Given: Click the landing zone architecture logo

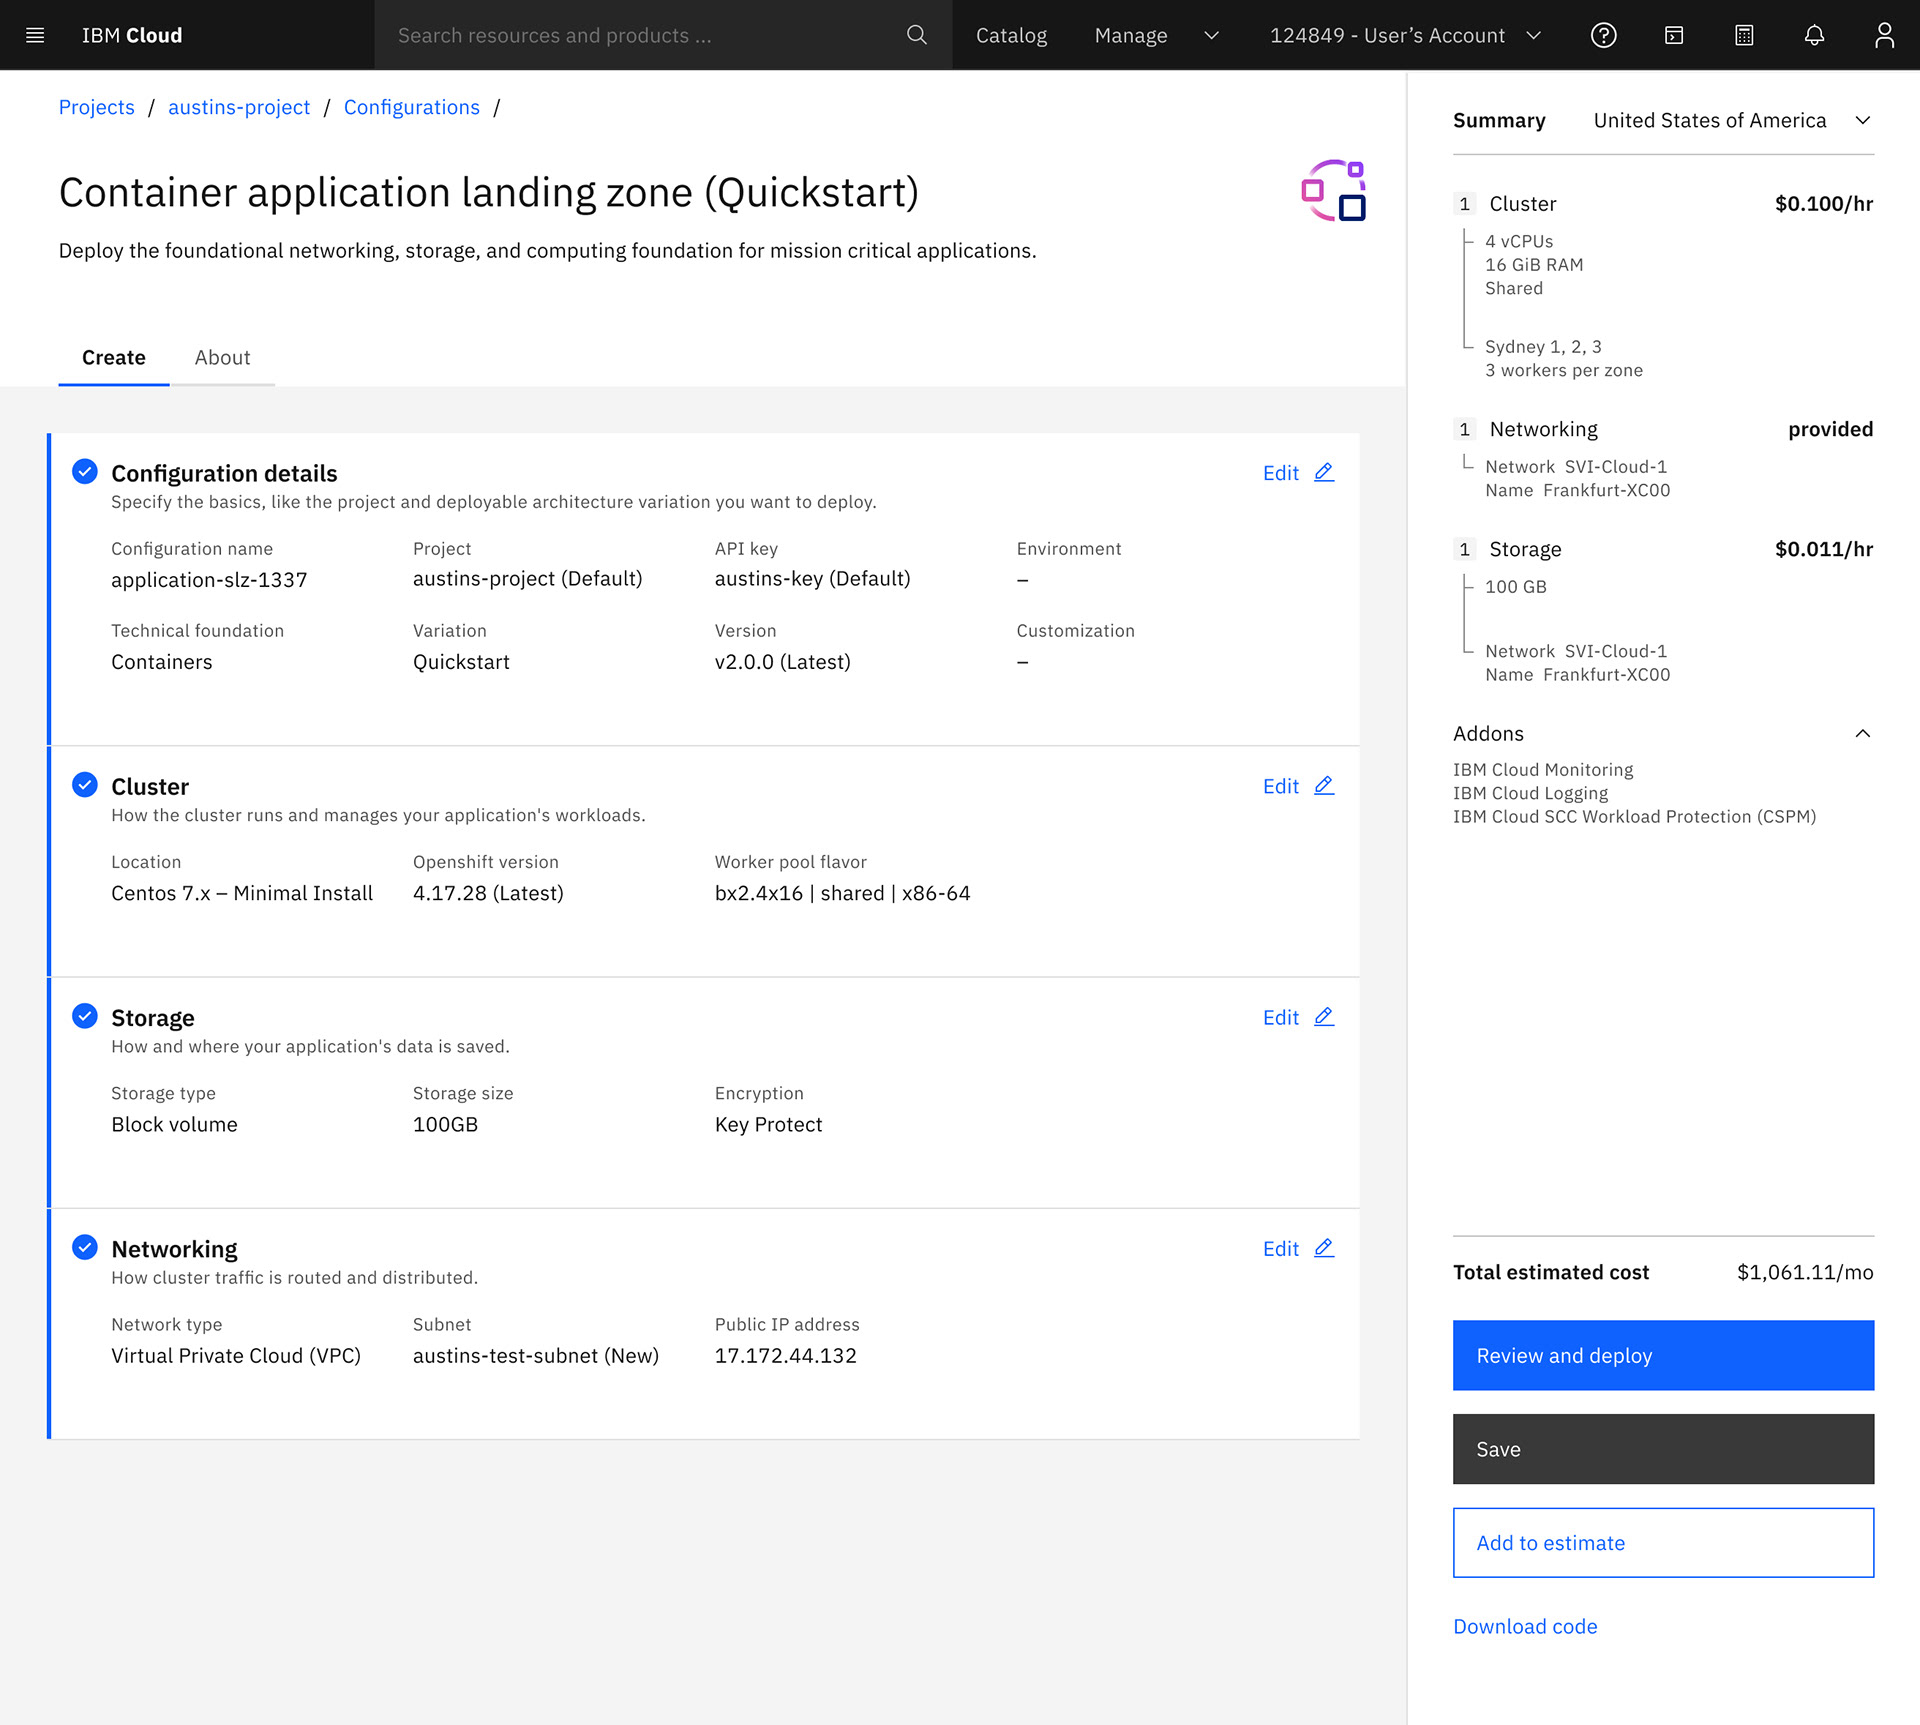Looking at the screenshot, I should pos(1333,190).
